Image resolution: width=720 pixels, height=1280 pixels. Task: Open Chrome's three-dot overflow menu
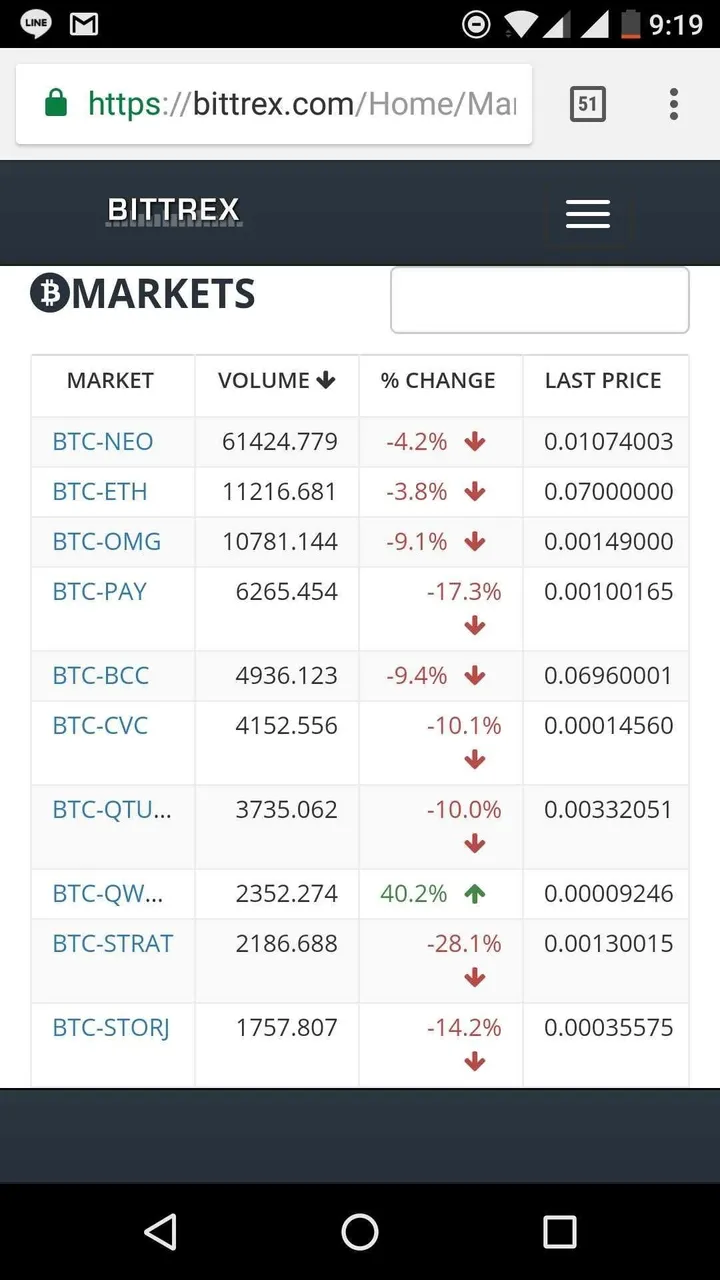point(674,104)
